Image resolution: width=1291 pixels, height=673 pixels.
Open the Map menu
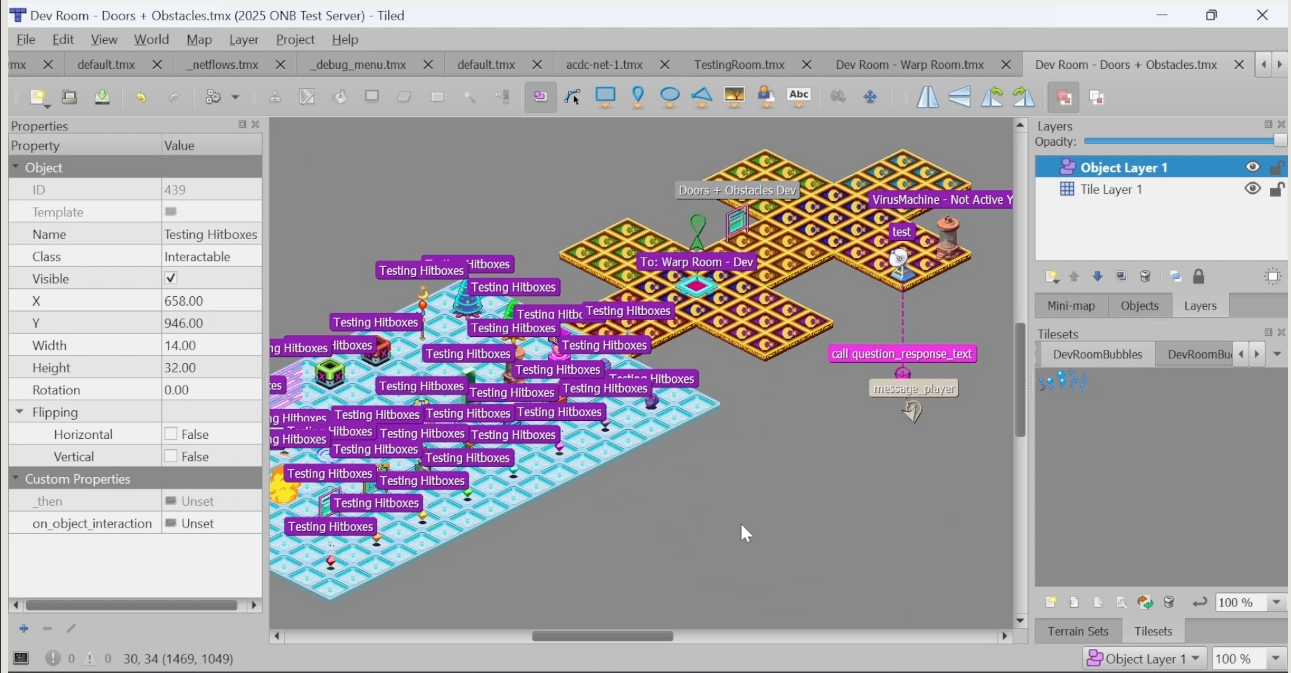tap(199, 39)
